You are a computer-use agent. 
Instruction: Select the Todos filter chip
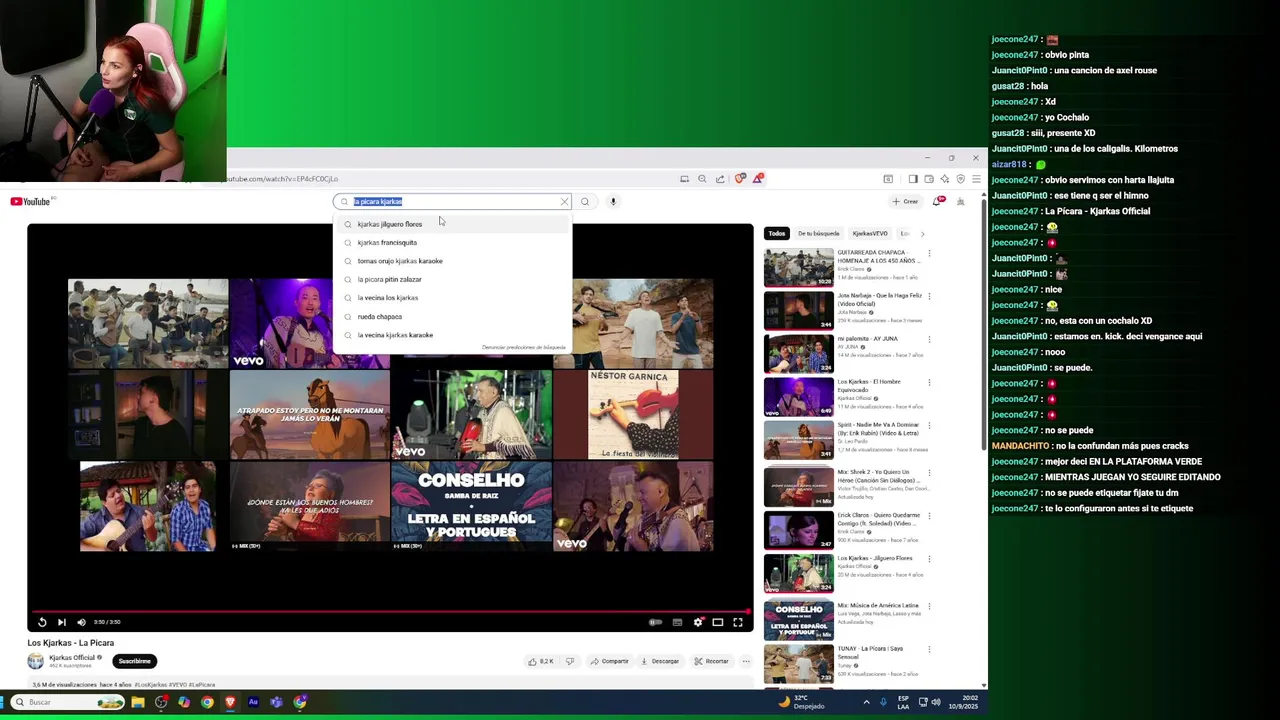[777, 233]
